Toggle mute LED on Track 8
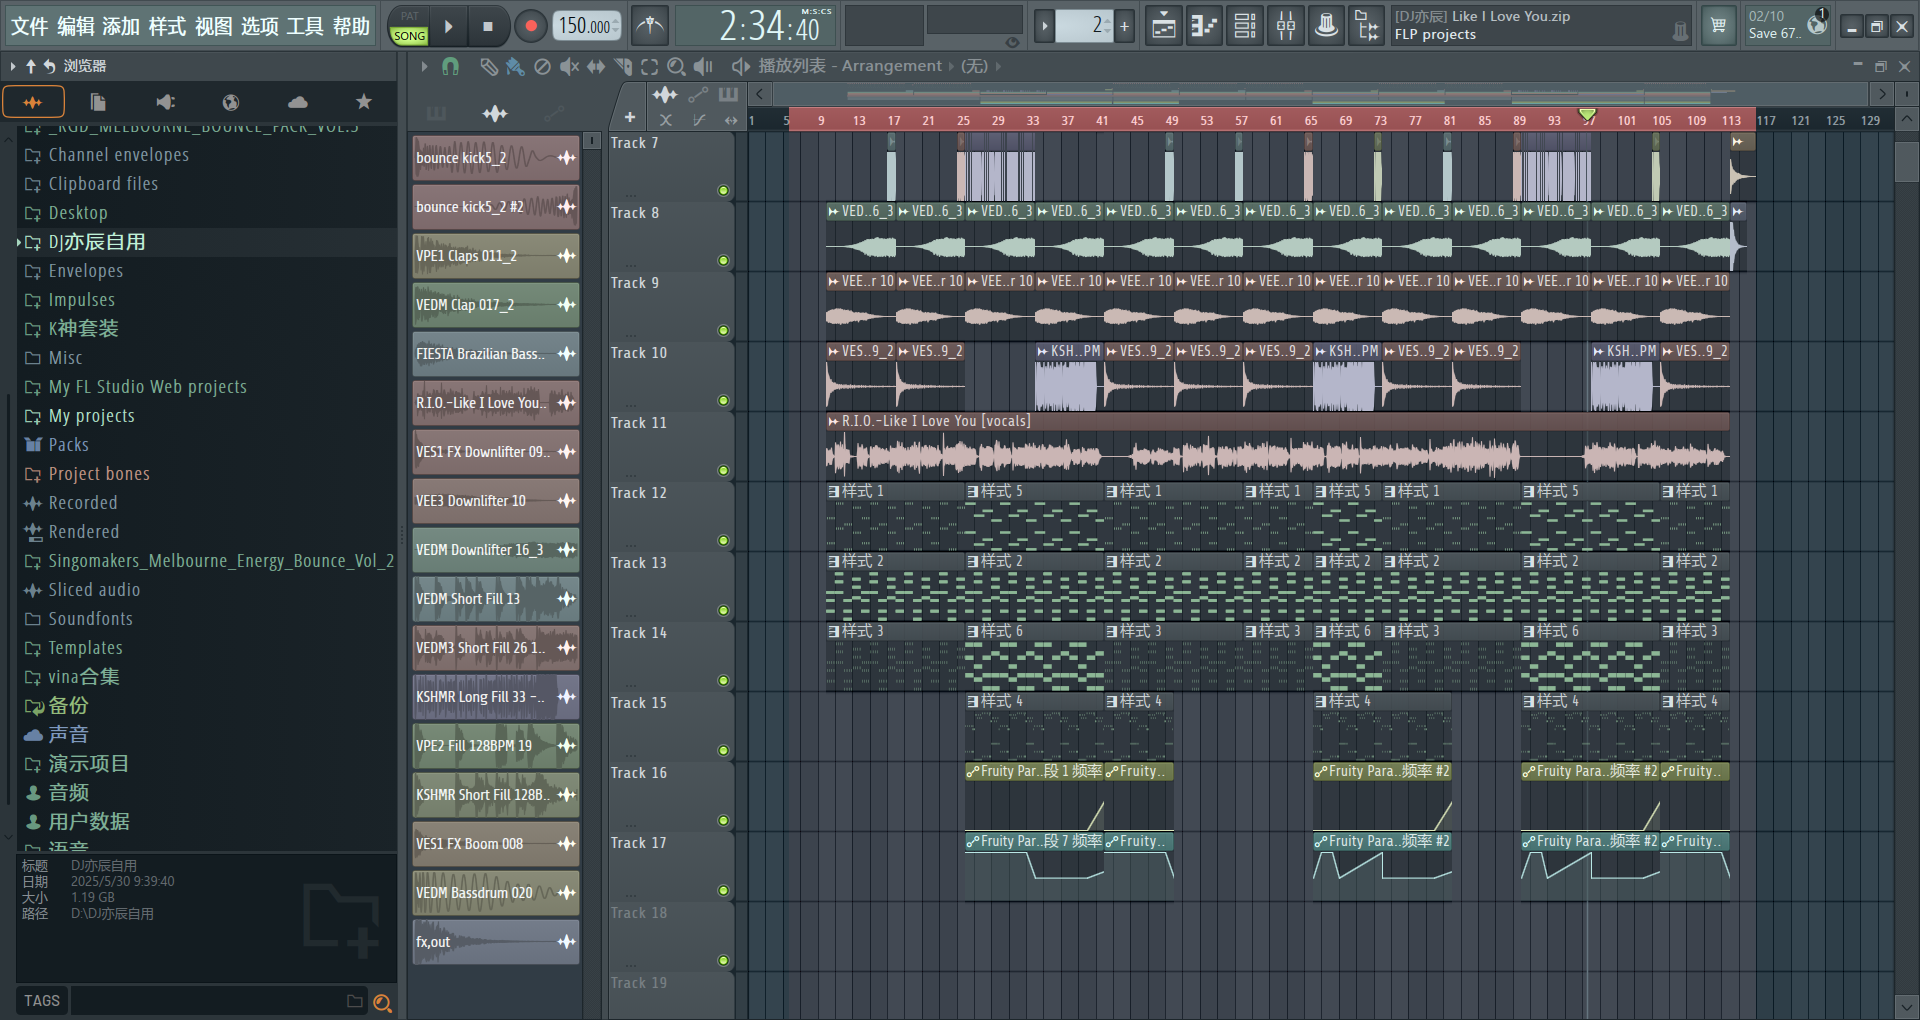This screenshot has height=1020, width=1920. coord(723,261)
